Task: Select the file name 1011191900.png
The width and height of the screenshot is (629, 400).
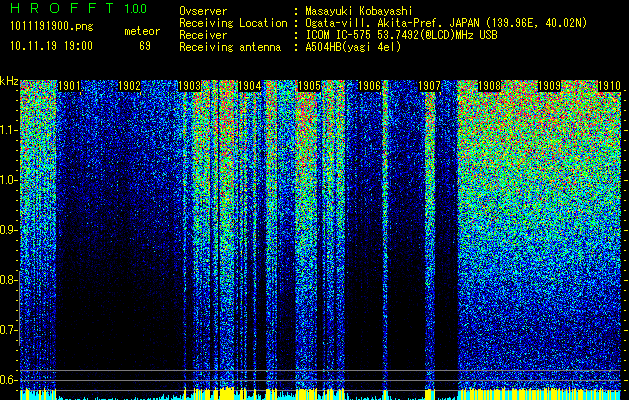Action: pos(51,27)
